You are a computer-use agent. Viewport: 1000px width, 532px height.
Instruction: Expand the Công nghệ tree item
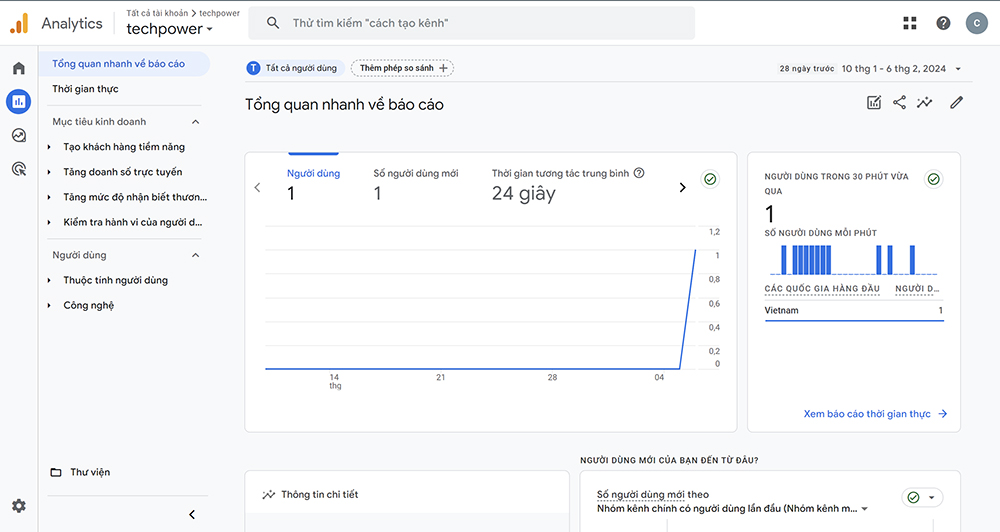click(49, 306)
